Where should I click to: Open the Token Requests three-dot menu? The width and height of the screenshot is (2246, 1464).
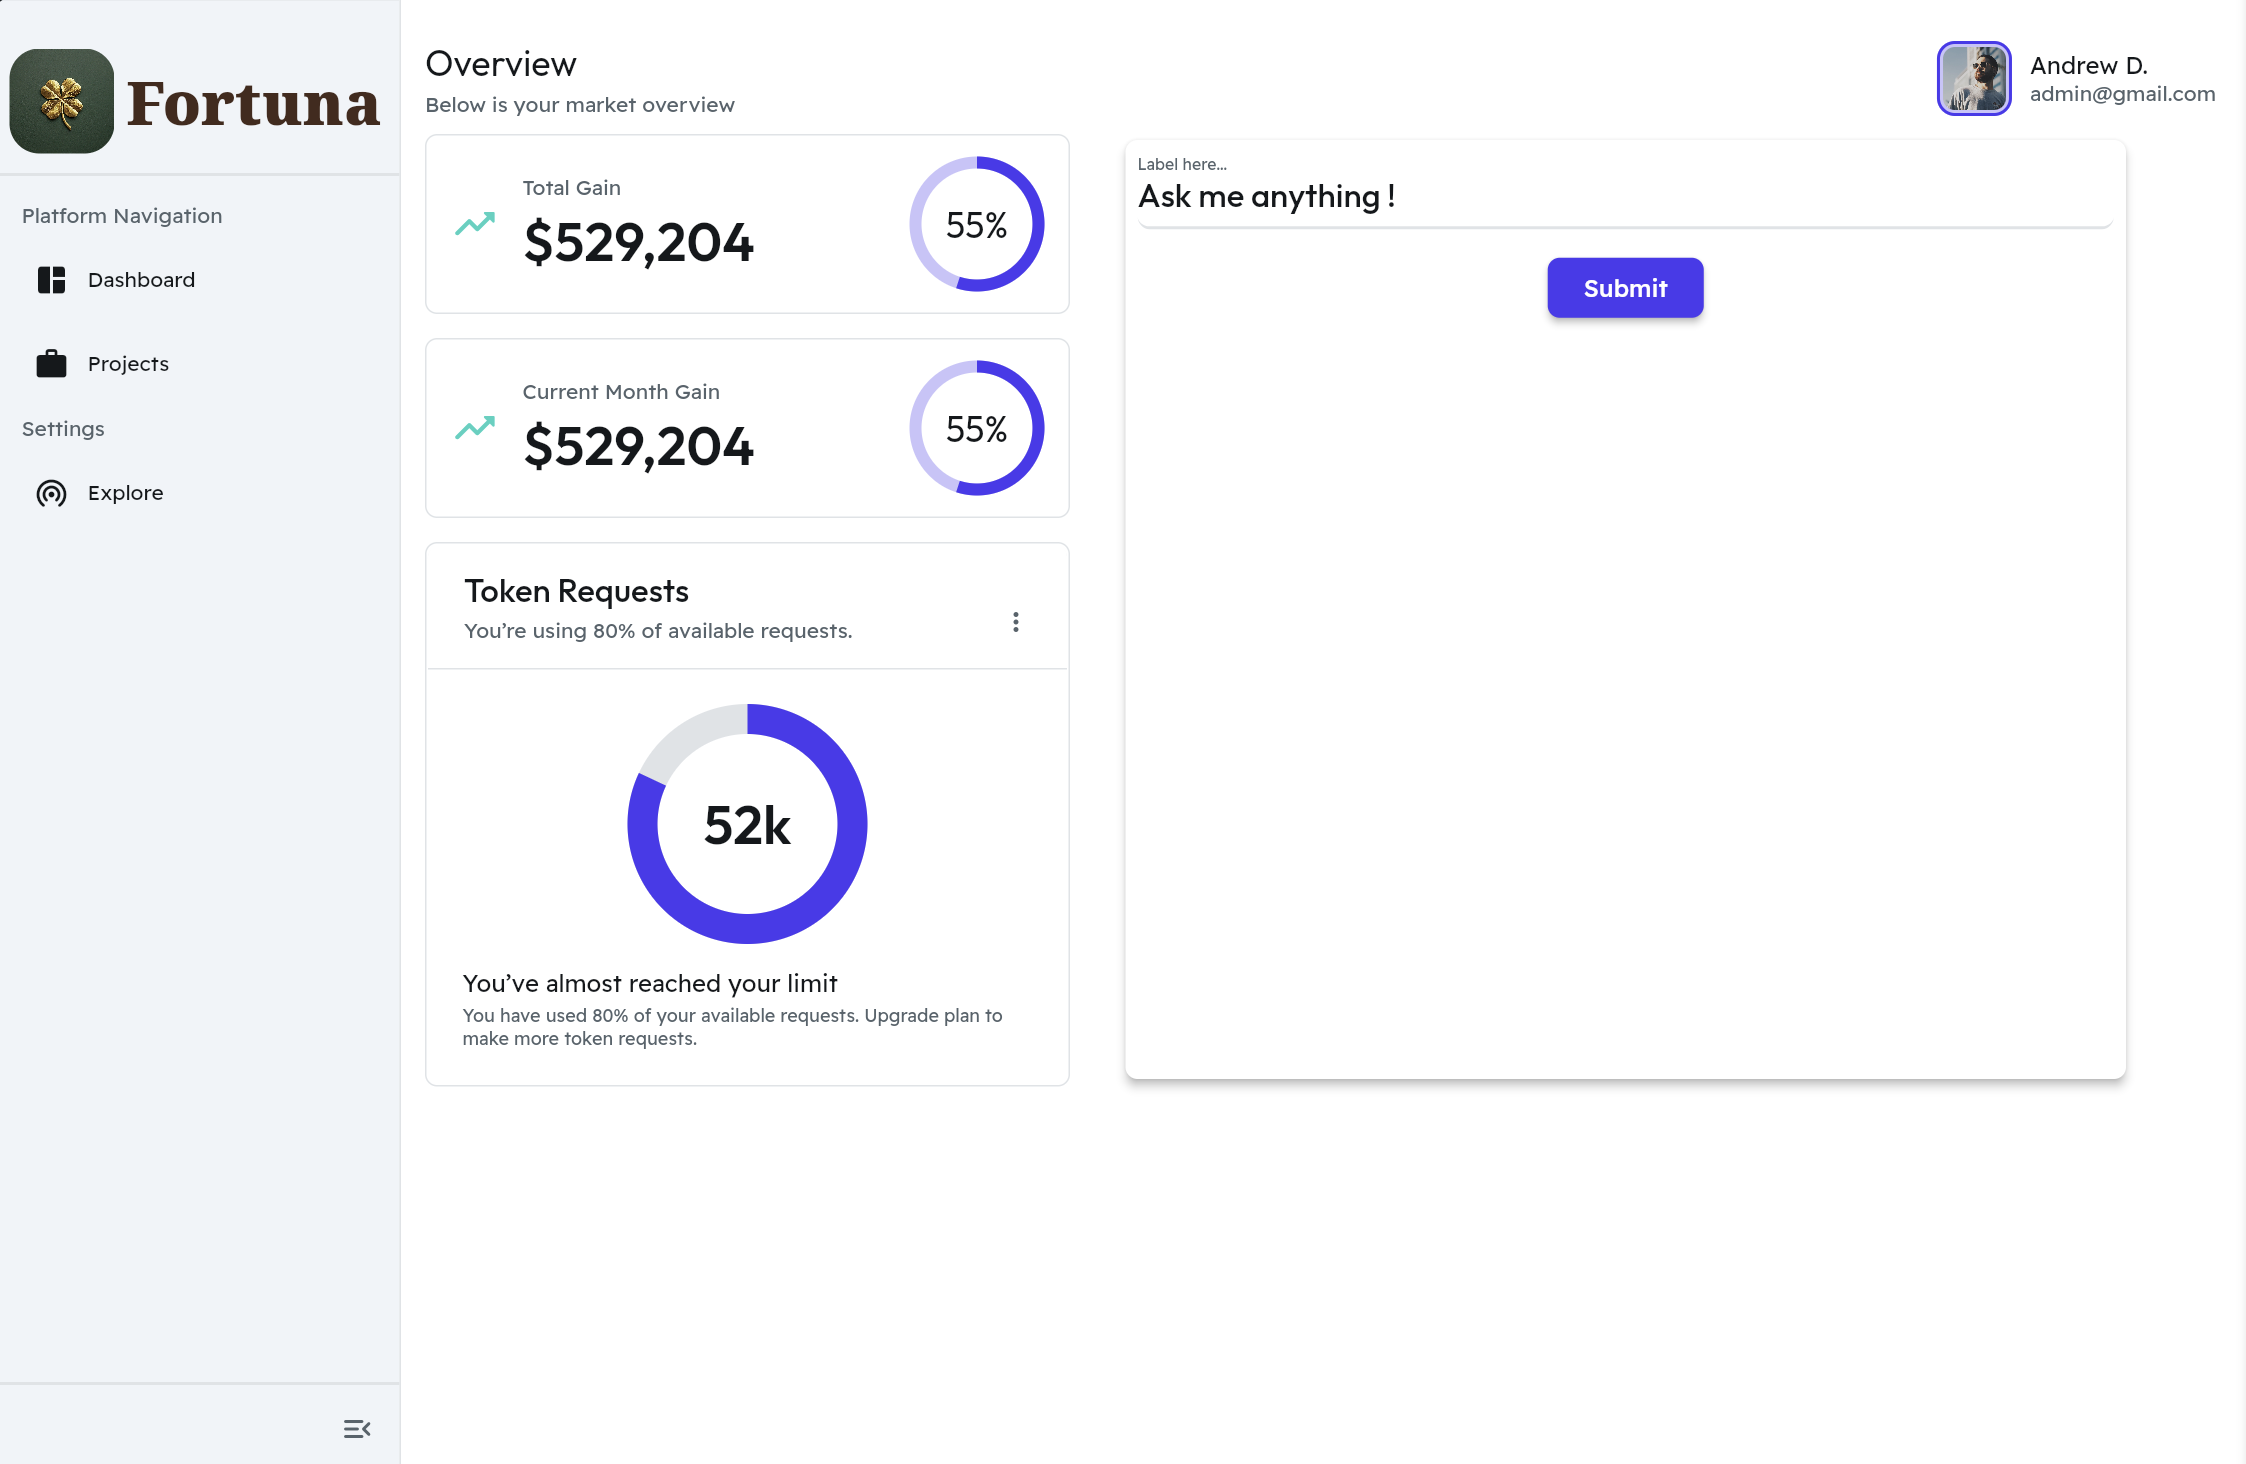point(1015,622)
